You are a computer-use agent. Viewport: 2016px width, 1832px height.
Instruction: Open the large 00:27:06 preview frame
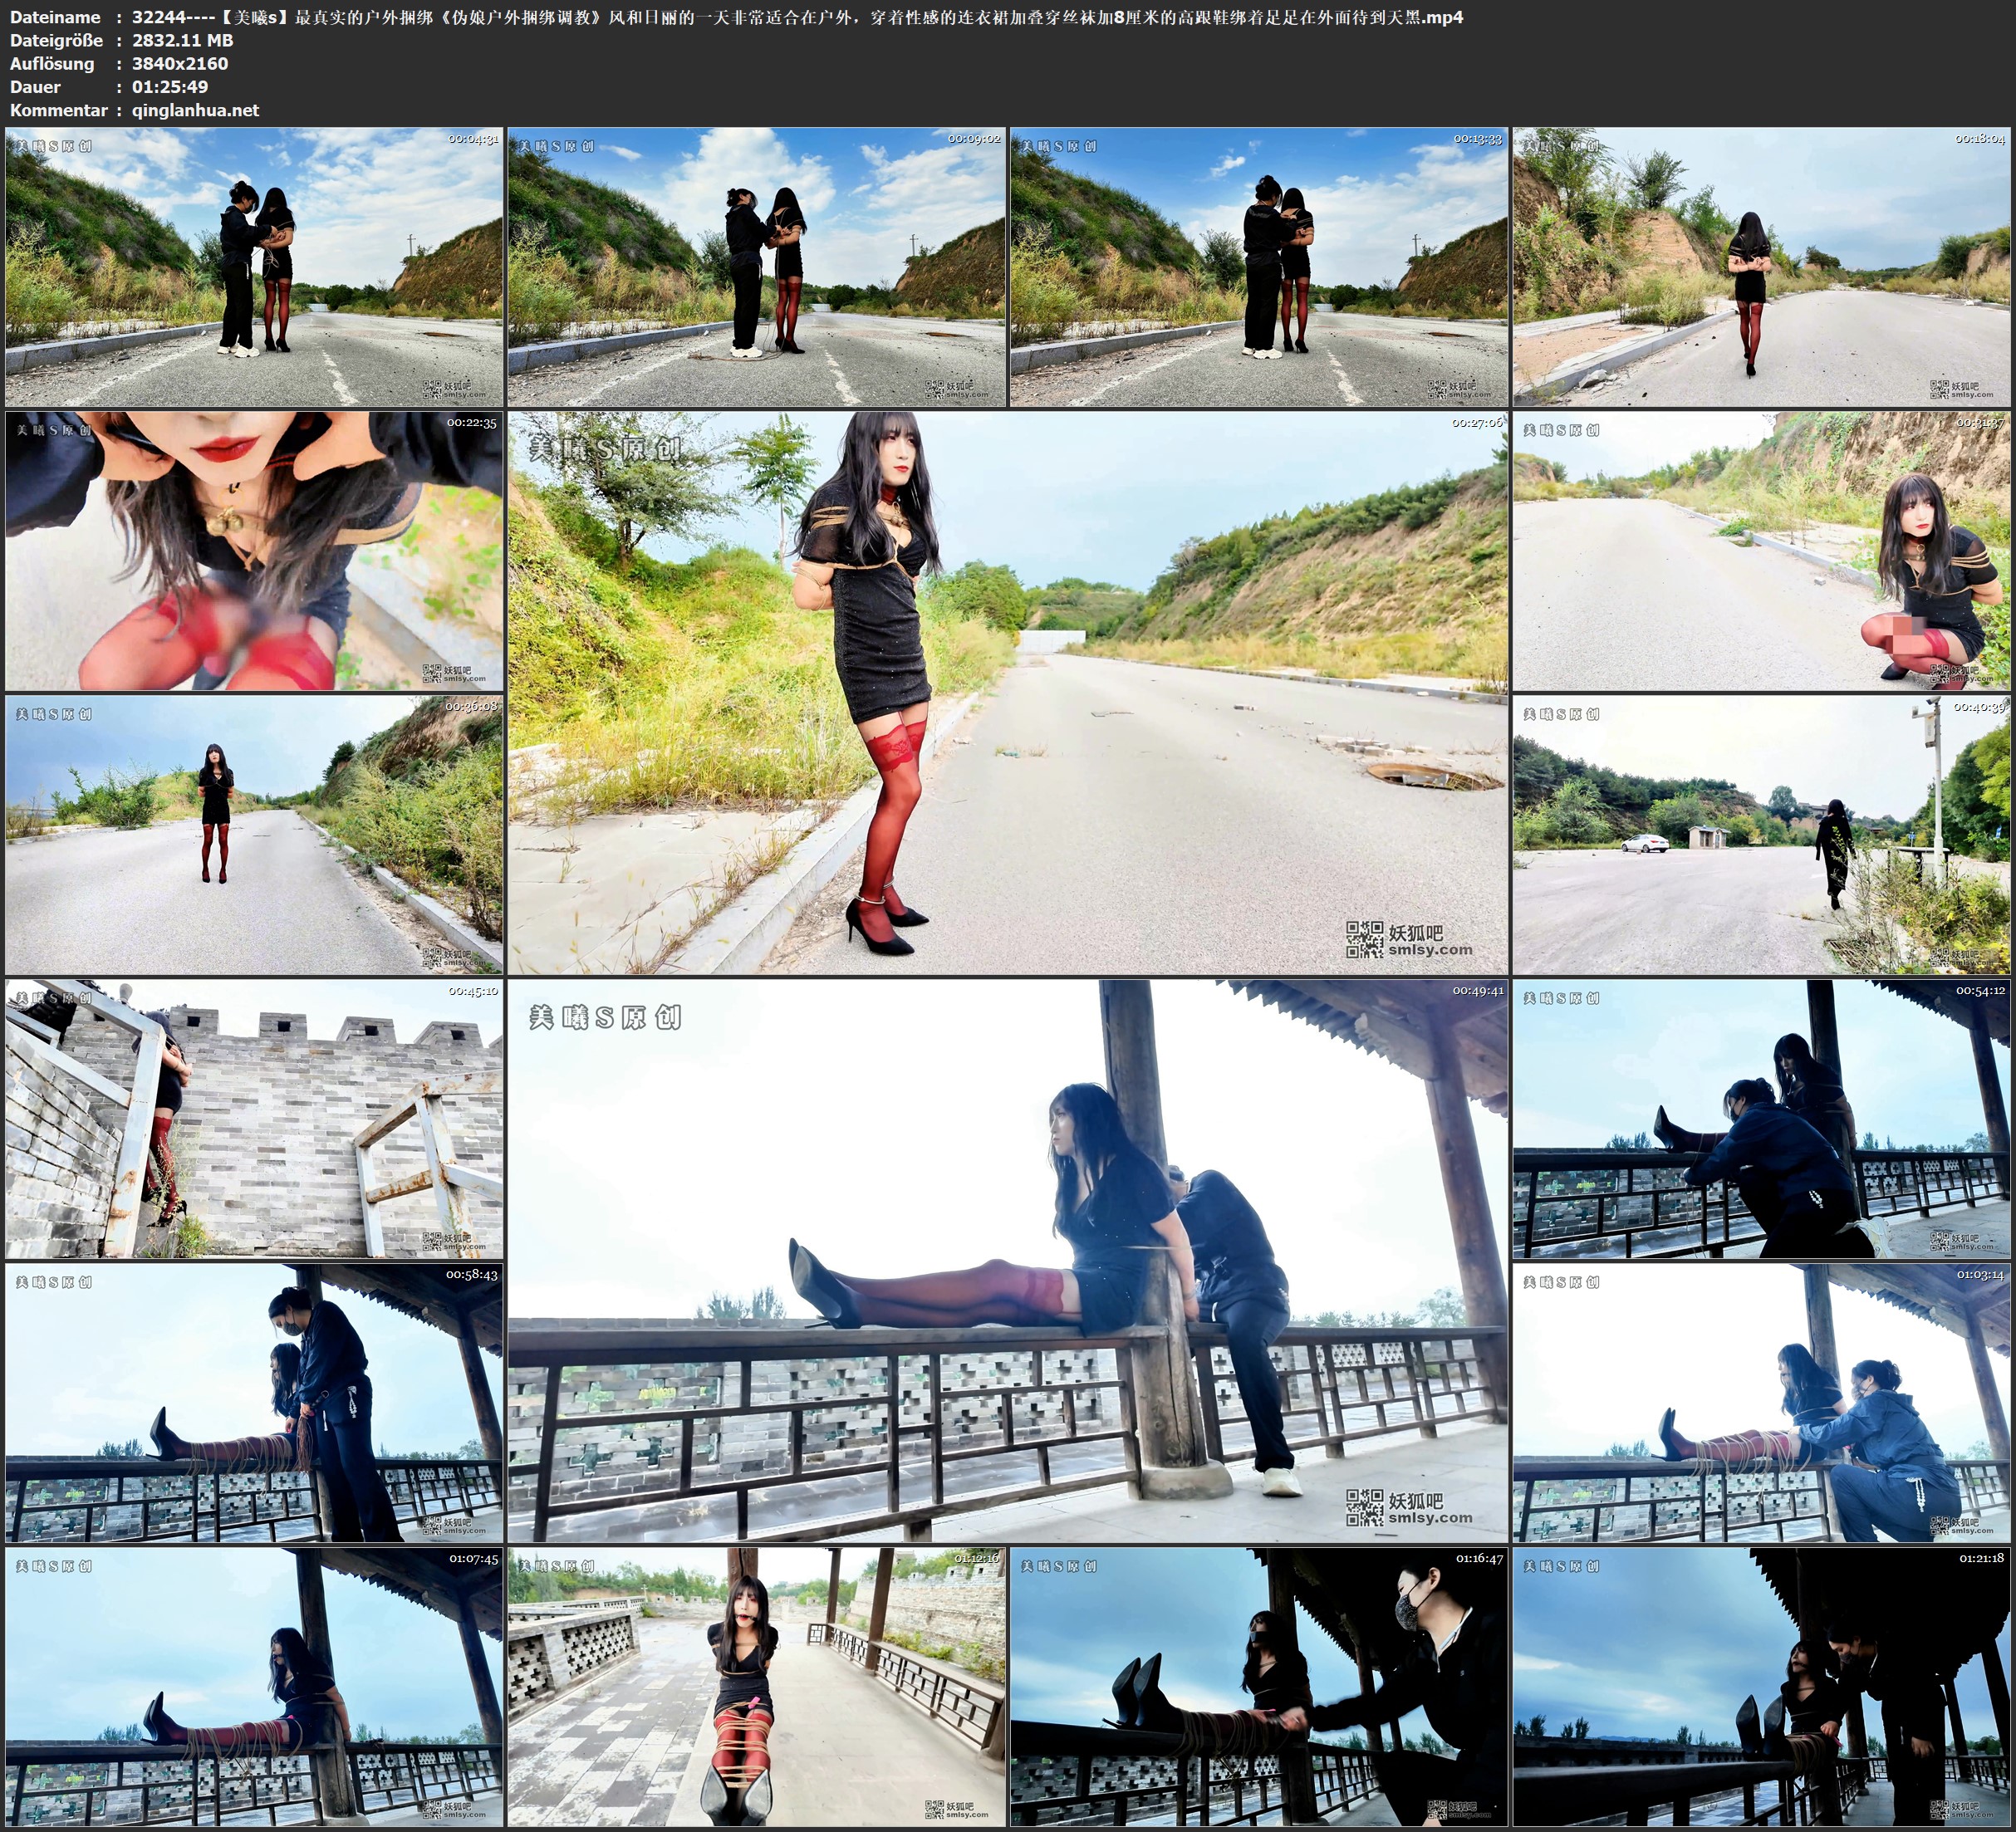point(1007,692)
